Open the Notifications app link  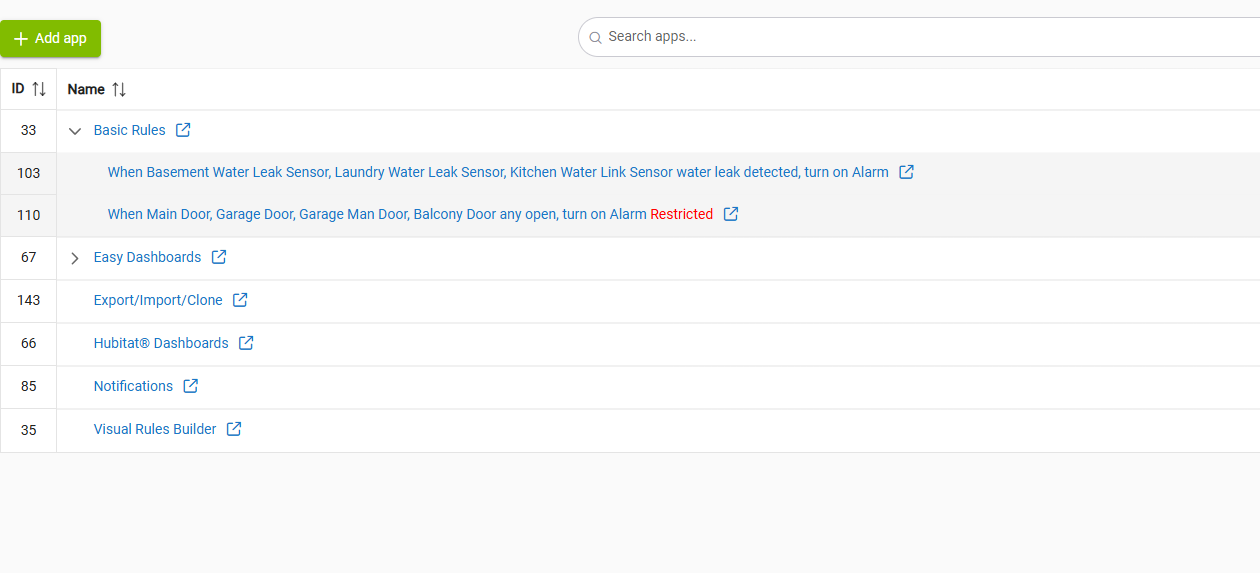click(133, 386)
